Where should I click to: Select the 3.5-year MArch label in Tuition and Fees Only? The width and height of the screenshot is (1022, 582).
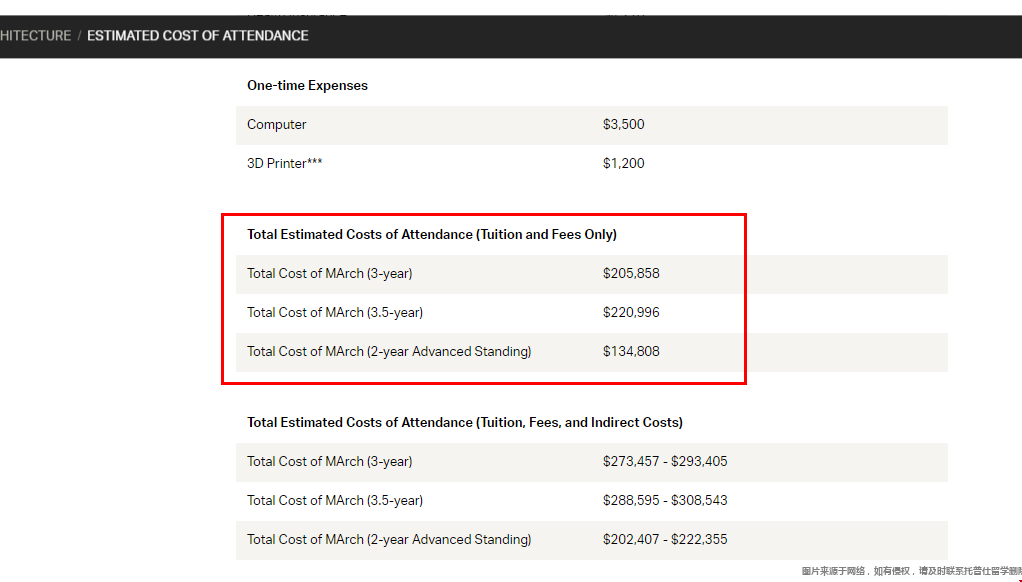(335, 313)
